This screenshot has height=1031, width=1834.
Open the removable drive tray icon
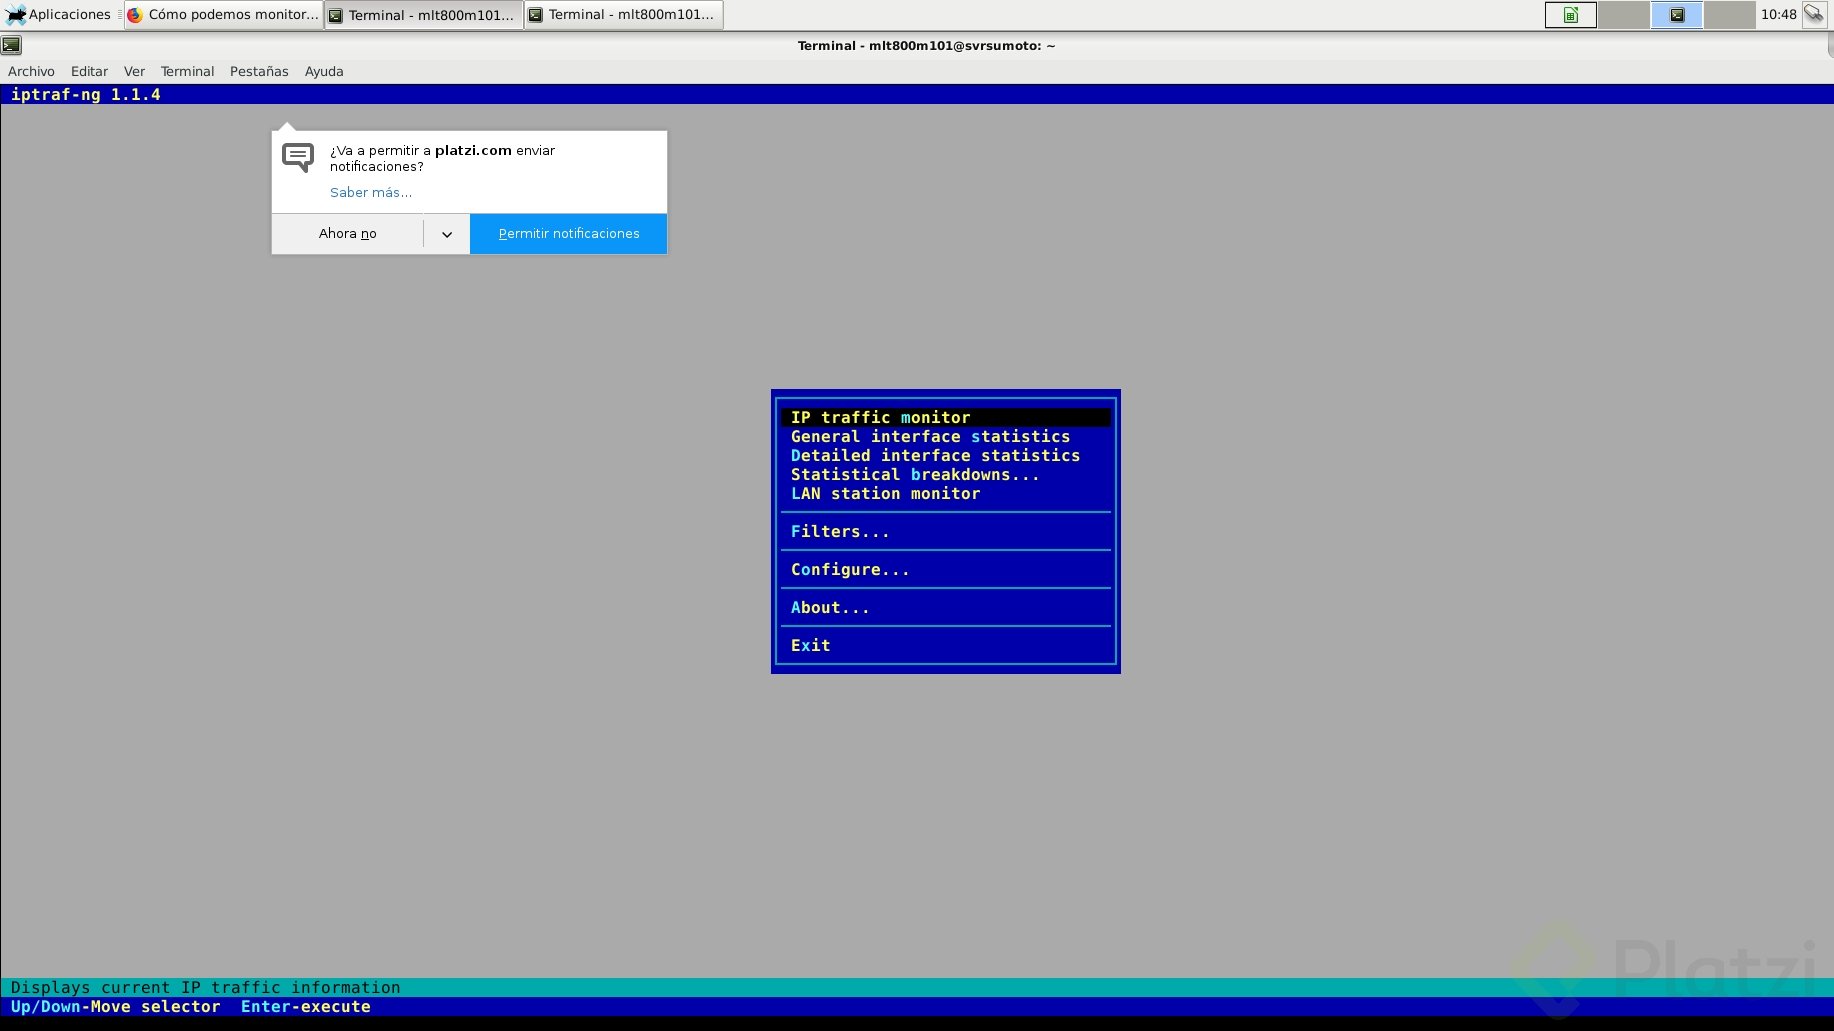click(1814, 14)
